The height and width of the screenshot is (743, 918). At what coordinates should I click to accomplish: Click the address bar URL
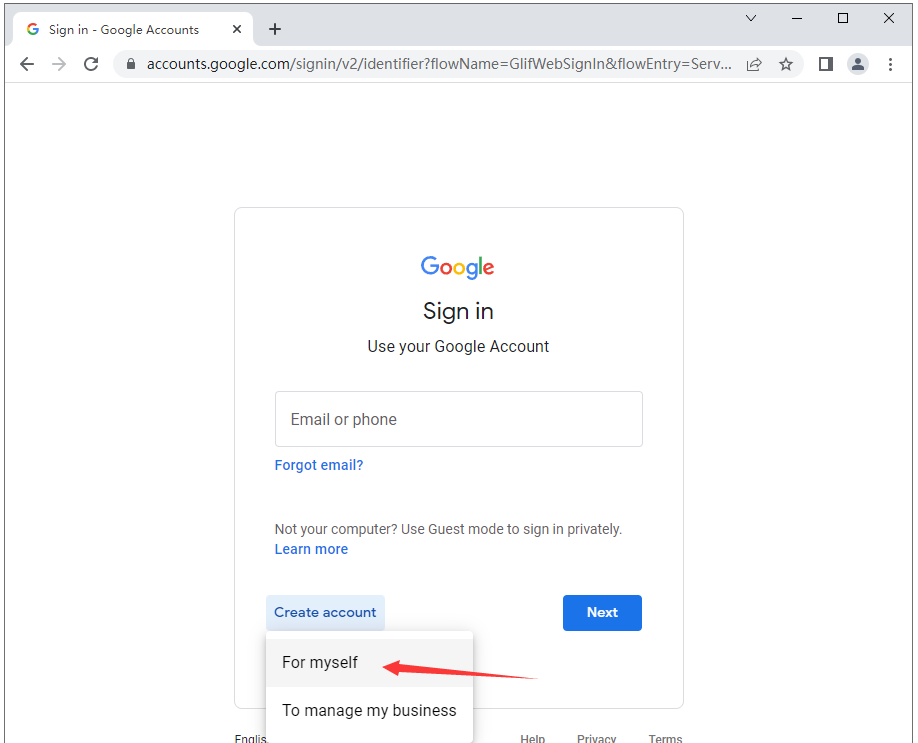[438, 64]
